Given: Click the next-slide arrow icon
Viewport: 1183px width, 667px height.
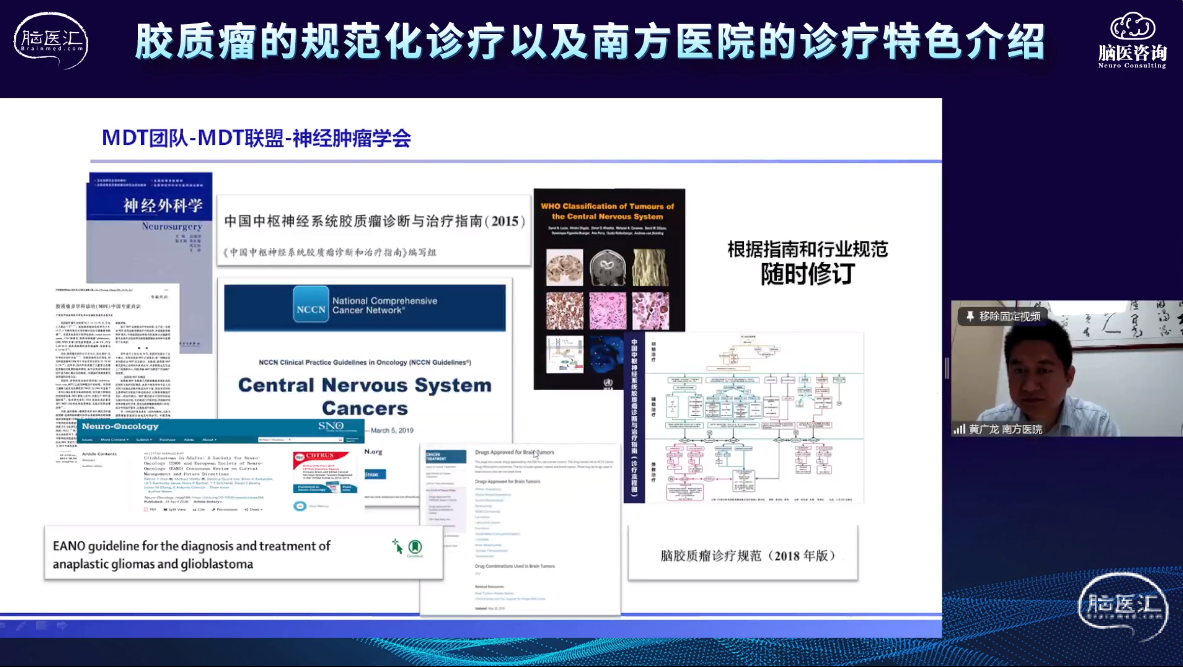Looking at the screenshot, I should coord(62,626).
